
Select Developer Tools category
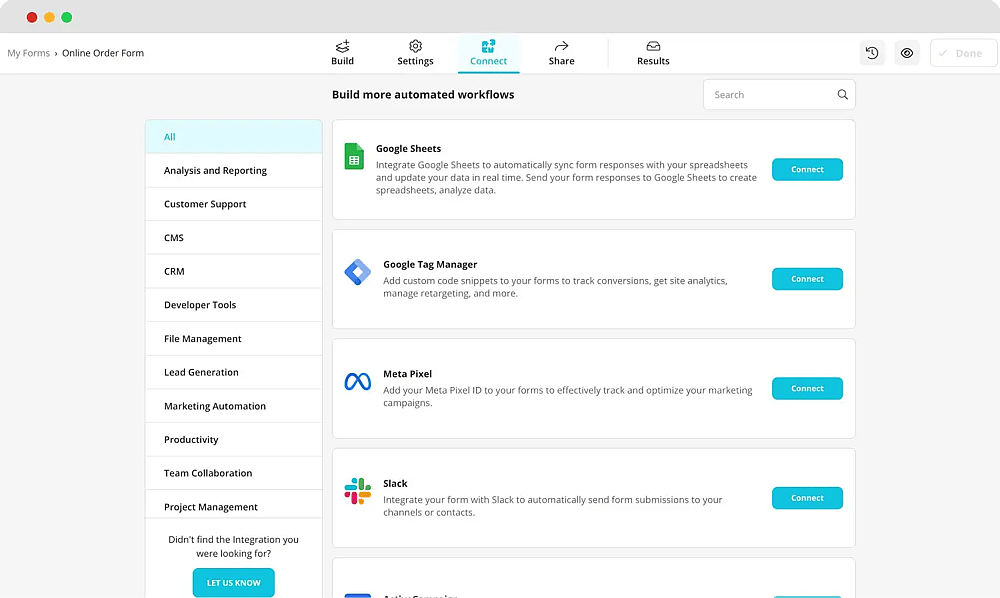click(233, 305)
